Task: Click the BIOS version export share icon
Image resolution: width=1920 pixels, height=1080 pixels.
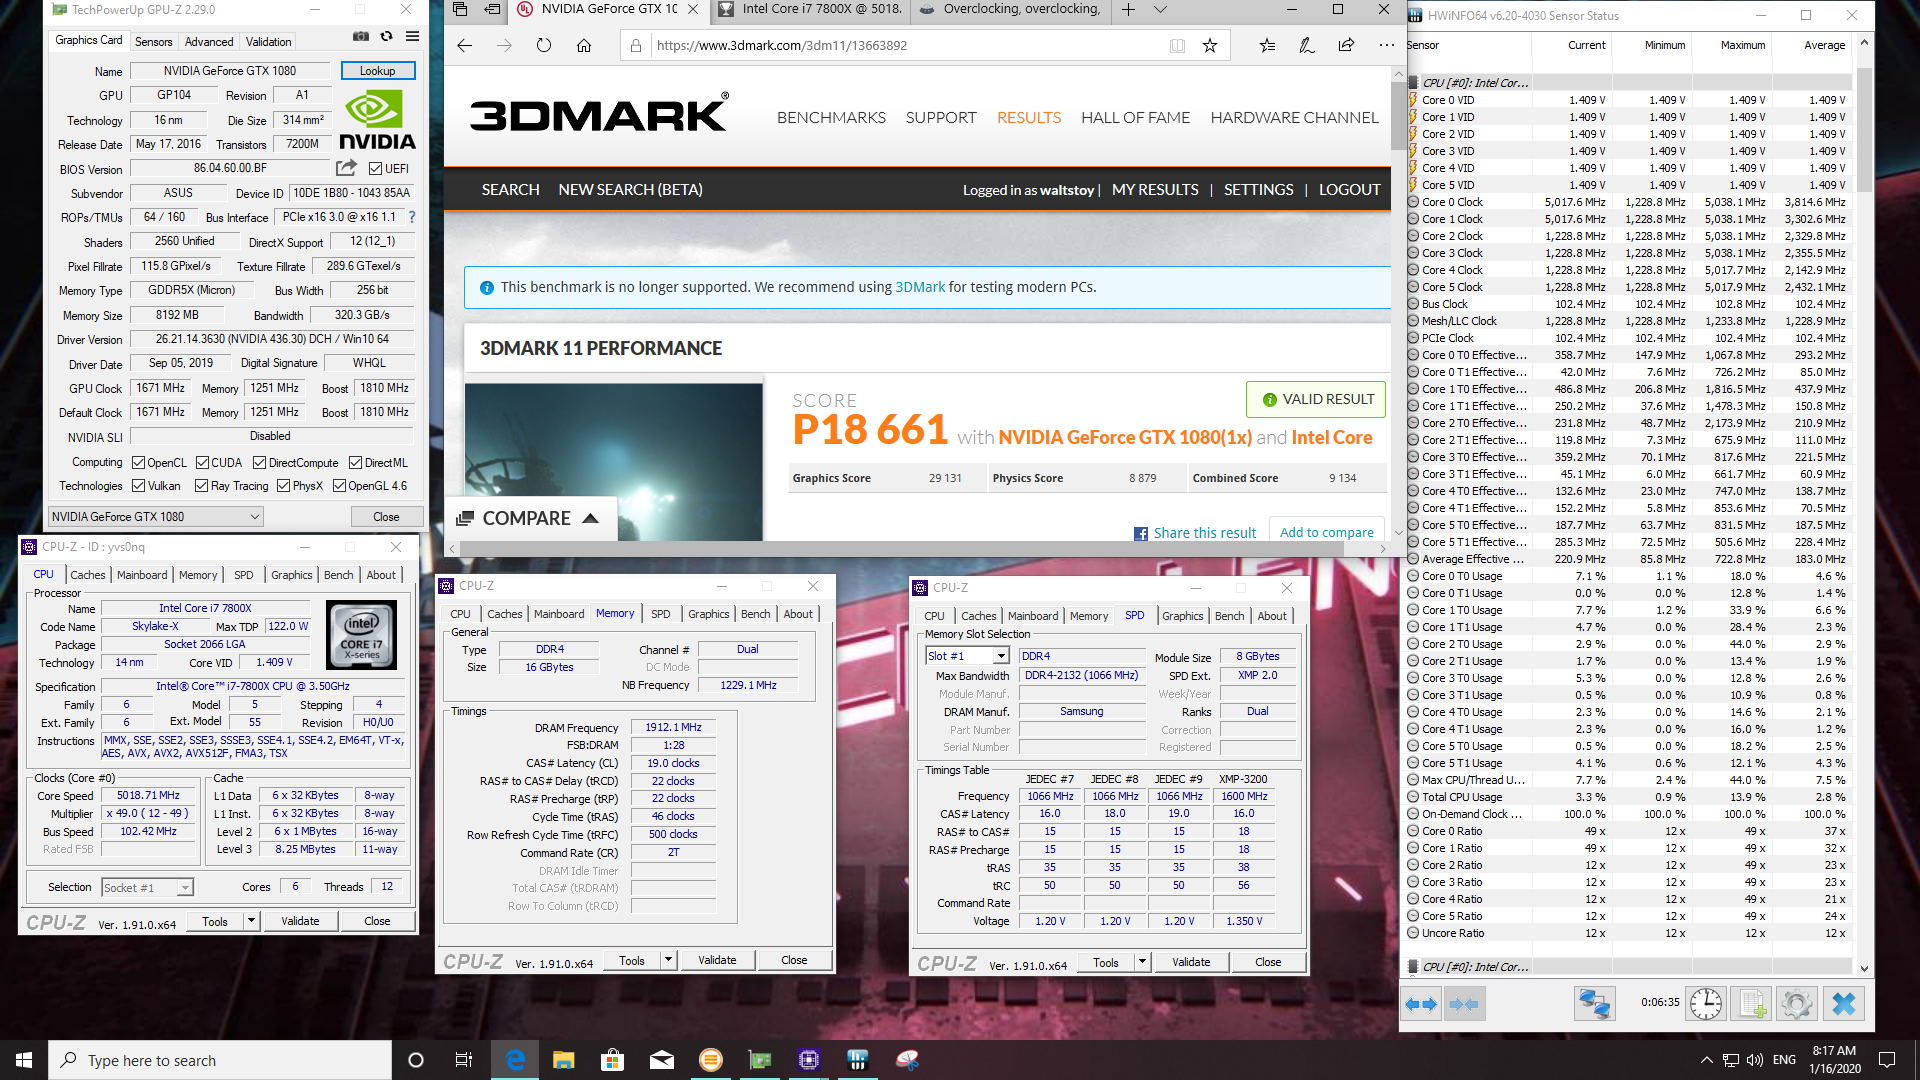Action: point(347,168)
